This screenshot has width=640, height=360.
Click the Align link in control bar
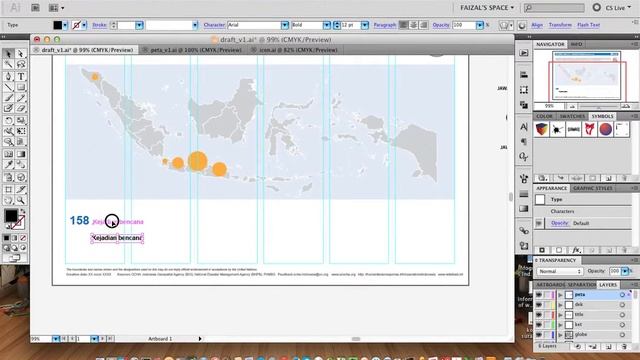point(537,25)
